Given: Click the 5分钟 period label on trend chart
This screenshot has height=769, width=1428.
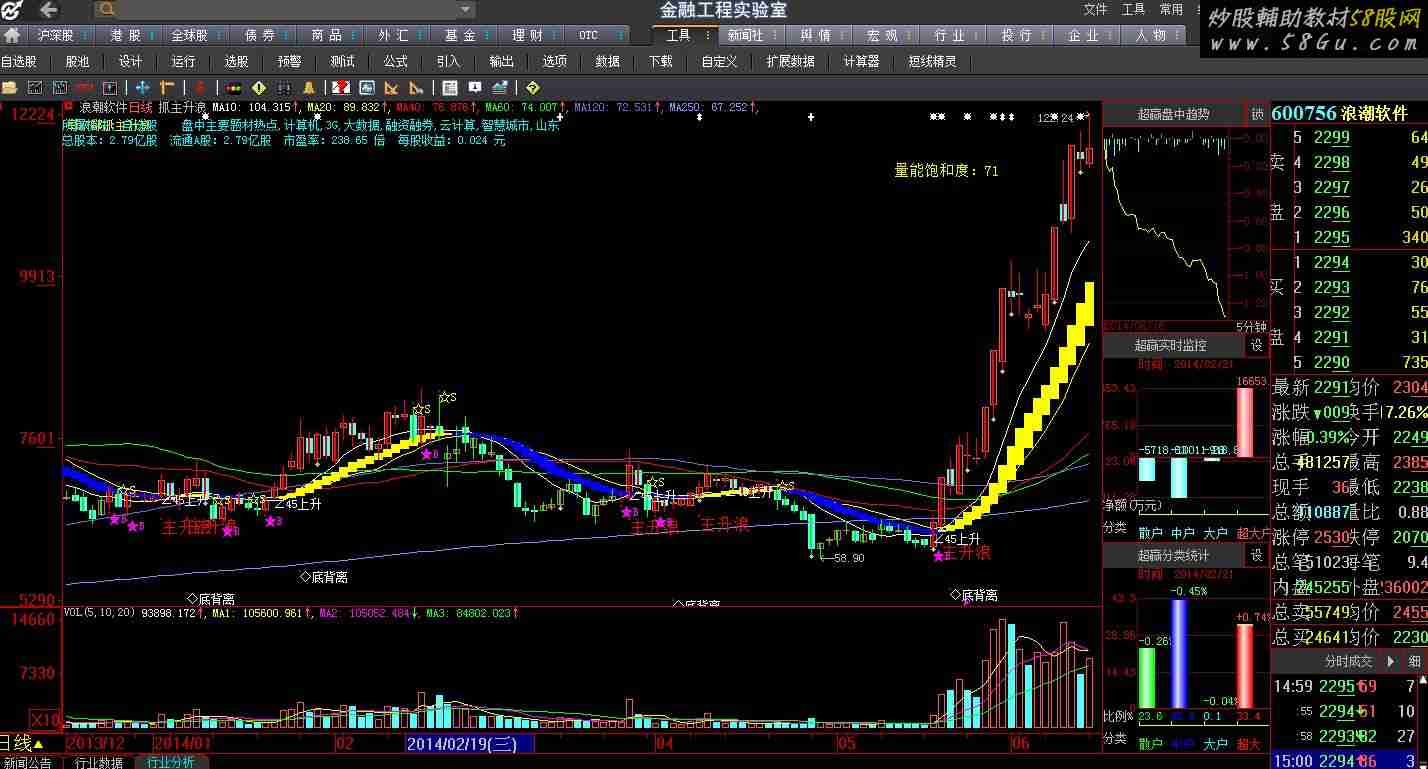Looking at the screenshot, I should coord(1250,327).
